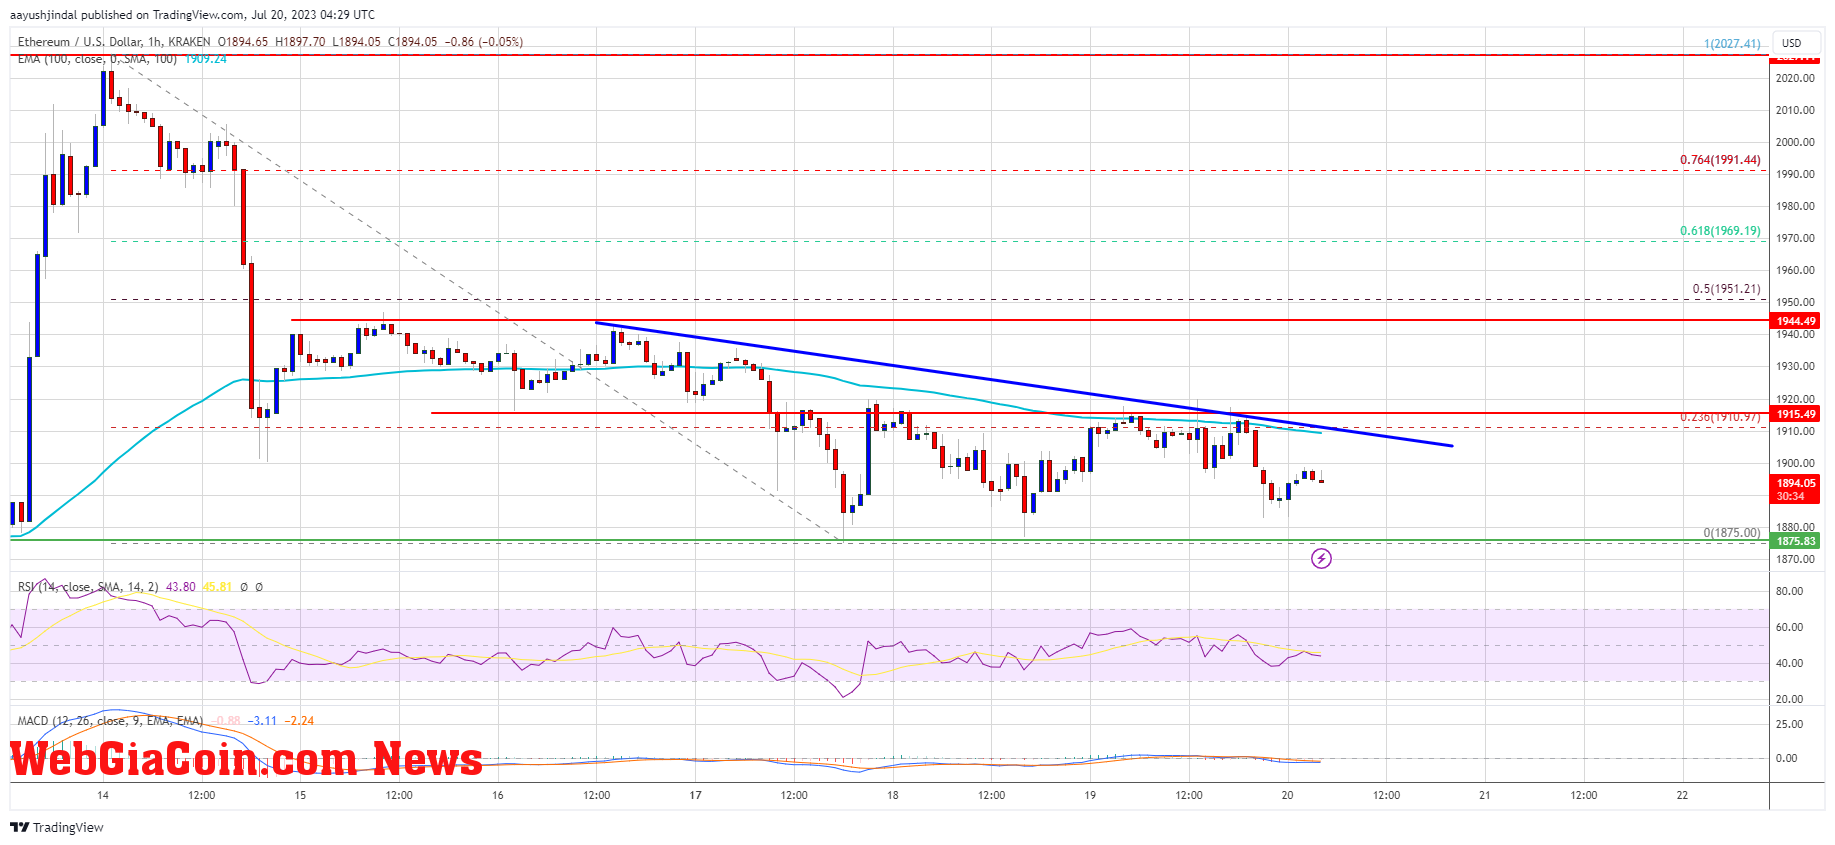
Task: Click the MACD value -2.24
Action: (299, 720)
